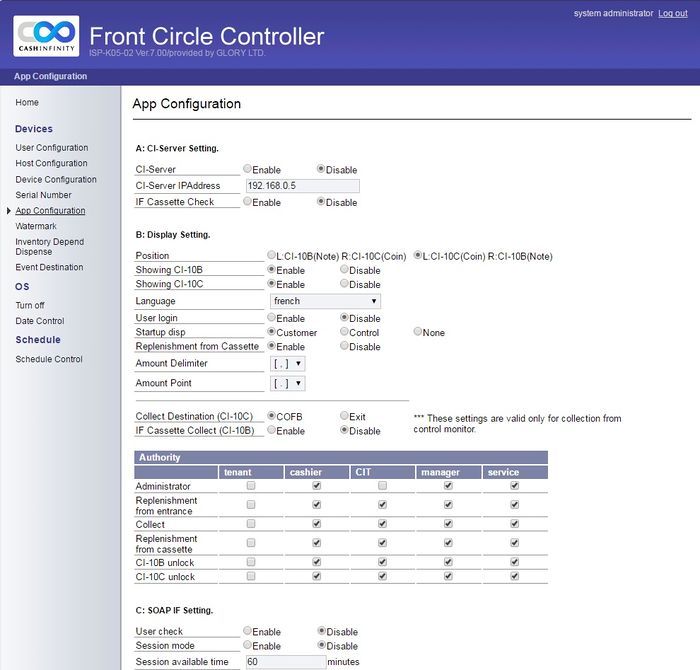Screen dimensions: 700x670
Task: Open Home in the sidebar
Action: click(27, 102)
